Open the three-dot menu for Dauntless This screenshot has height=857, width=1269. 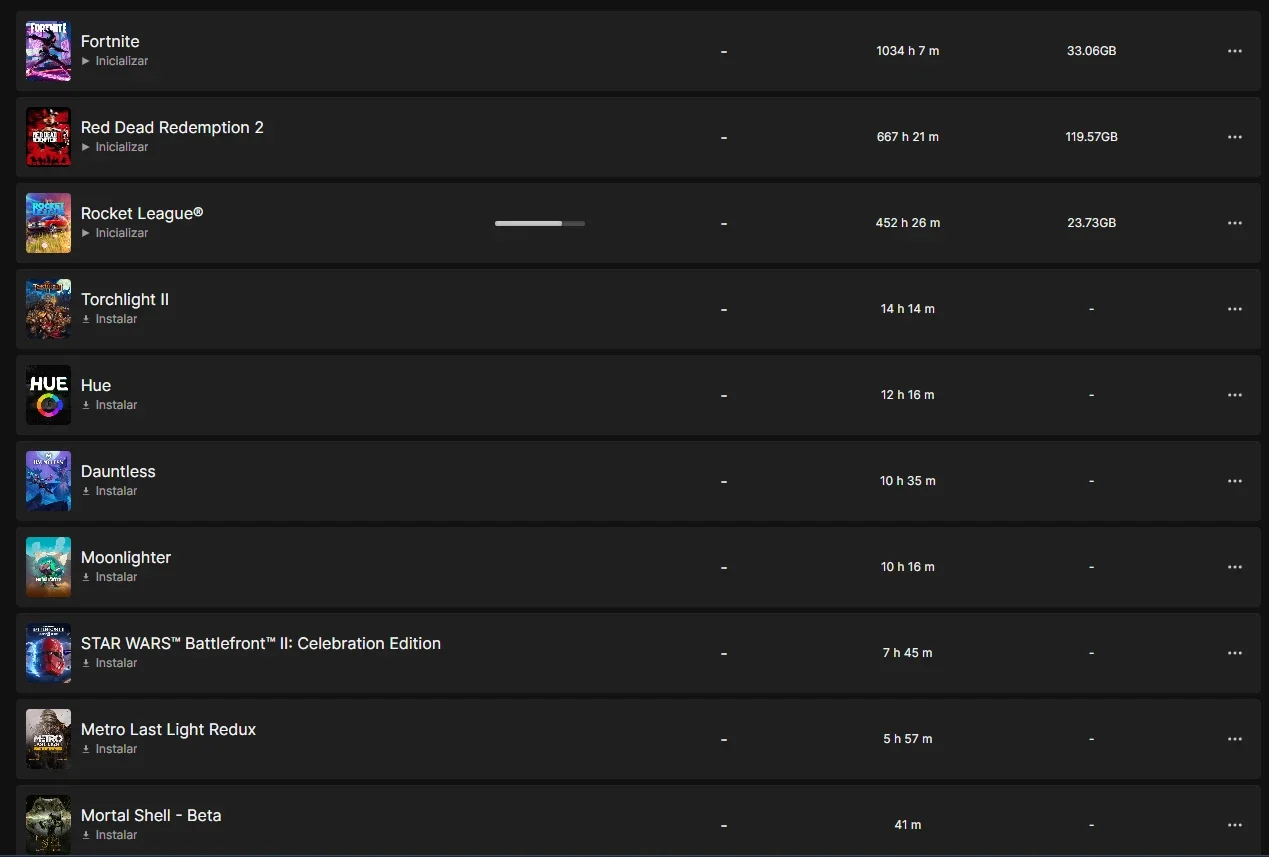tap(1234, 481)
